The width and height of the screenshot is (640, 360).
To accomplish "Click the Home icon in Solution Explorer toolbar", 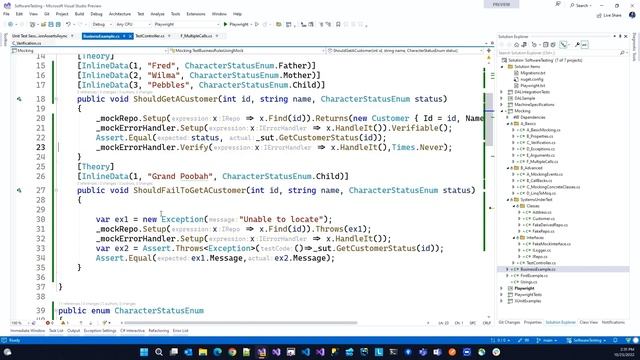I will 516,44.
